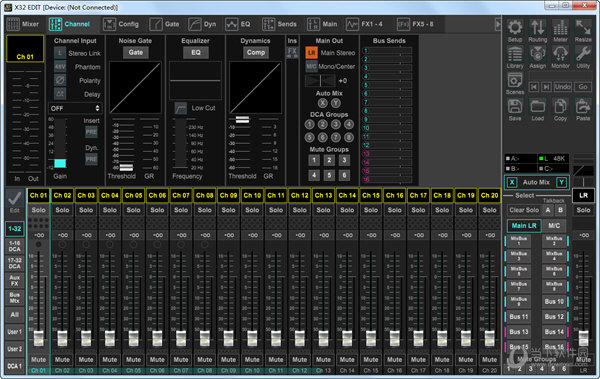Switch to the Mixer tab

[x=23, y=24]
